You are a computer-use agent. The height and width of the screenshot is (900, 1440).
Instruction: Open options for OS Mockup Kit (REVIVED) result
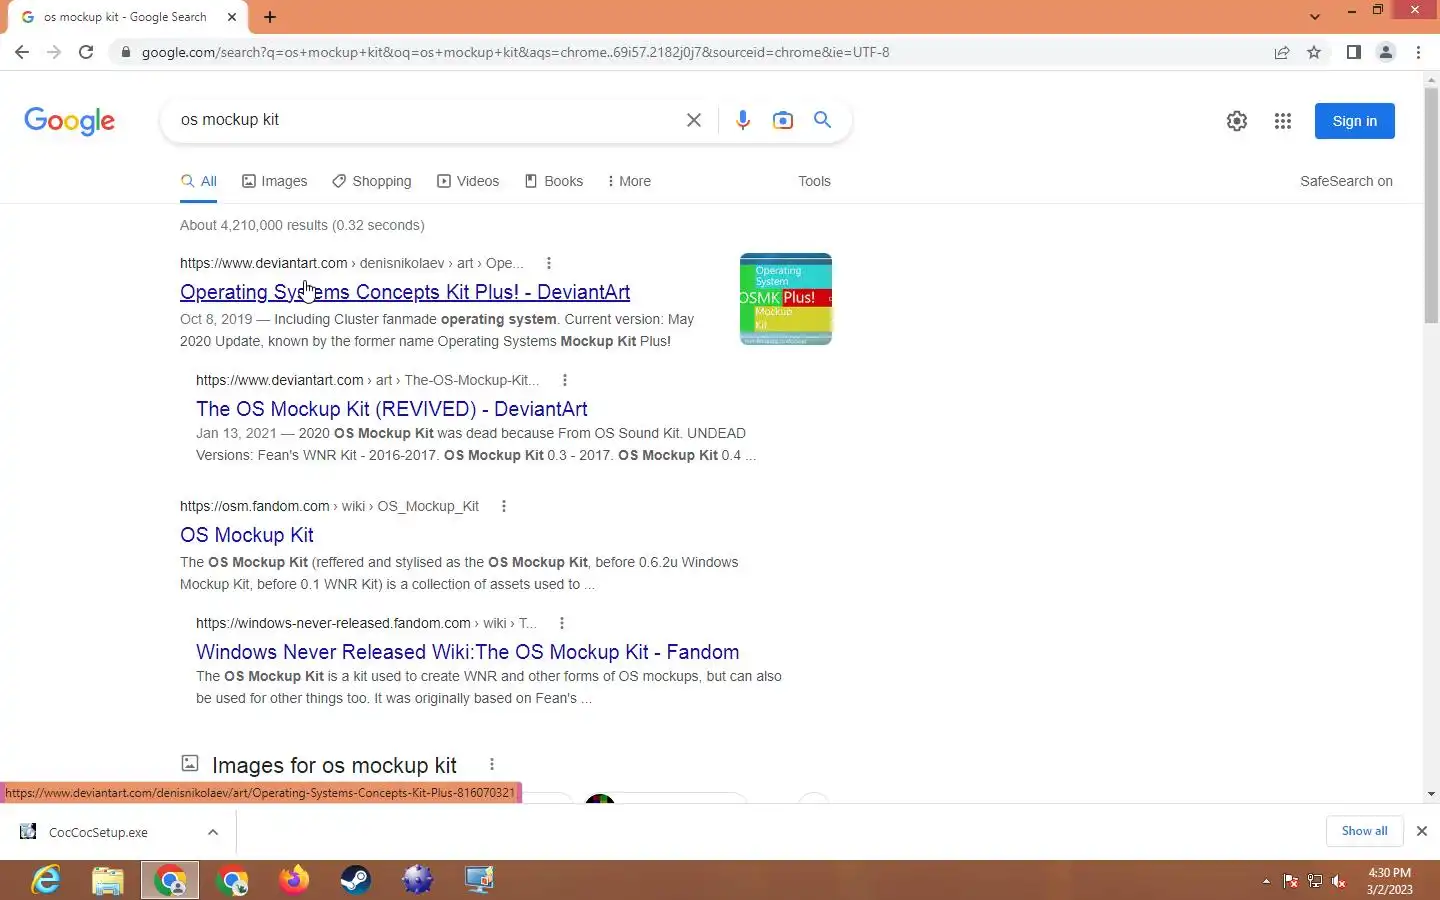coord(565,380)
